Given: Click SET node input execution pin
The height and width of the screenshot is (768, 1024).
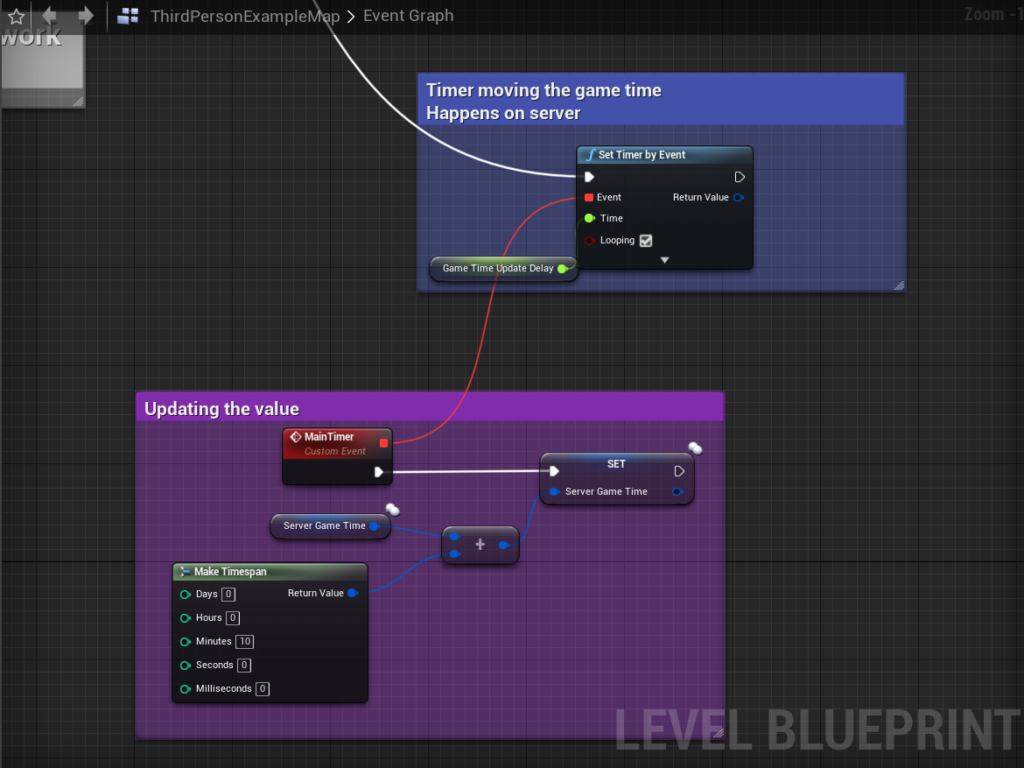Looking at the screenshot, I should [554, 471].
